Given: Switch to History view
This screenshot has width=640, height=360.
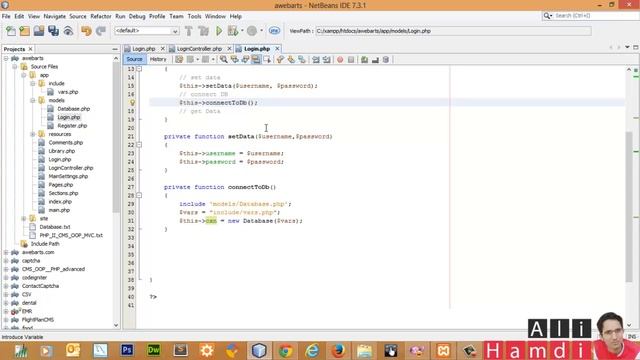Looking at the screenshot, I should [158, 60].
